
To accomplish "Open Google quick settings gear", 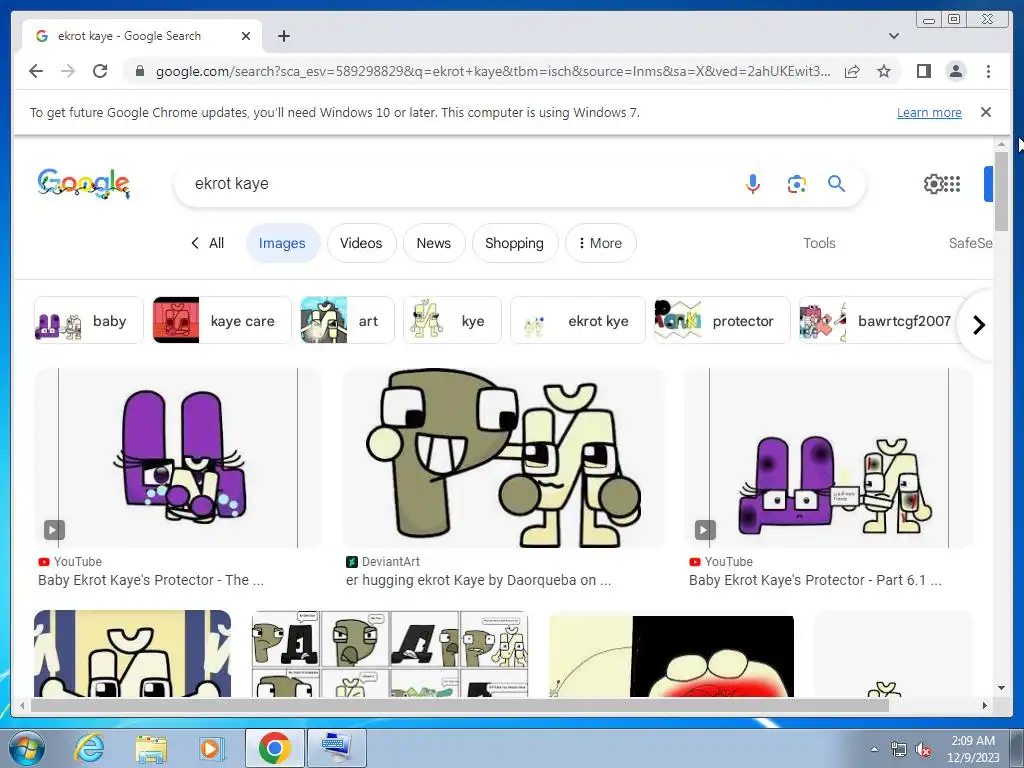I will pos(933,184).
